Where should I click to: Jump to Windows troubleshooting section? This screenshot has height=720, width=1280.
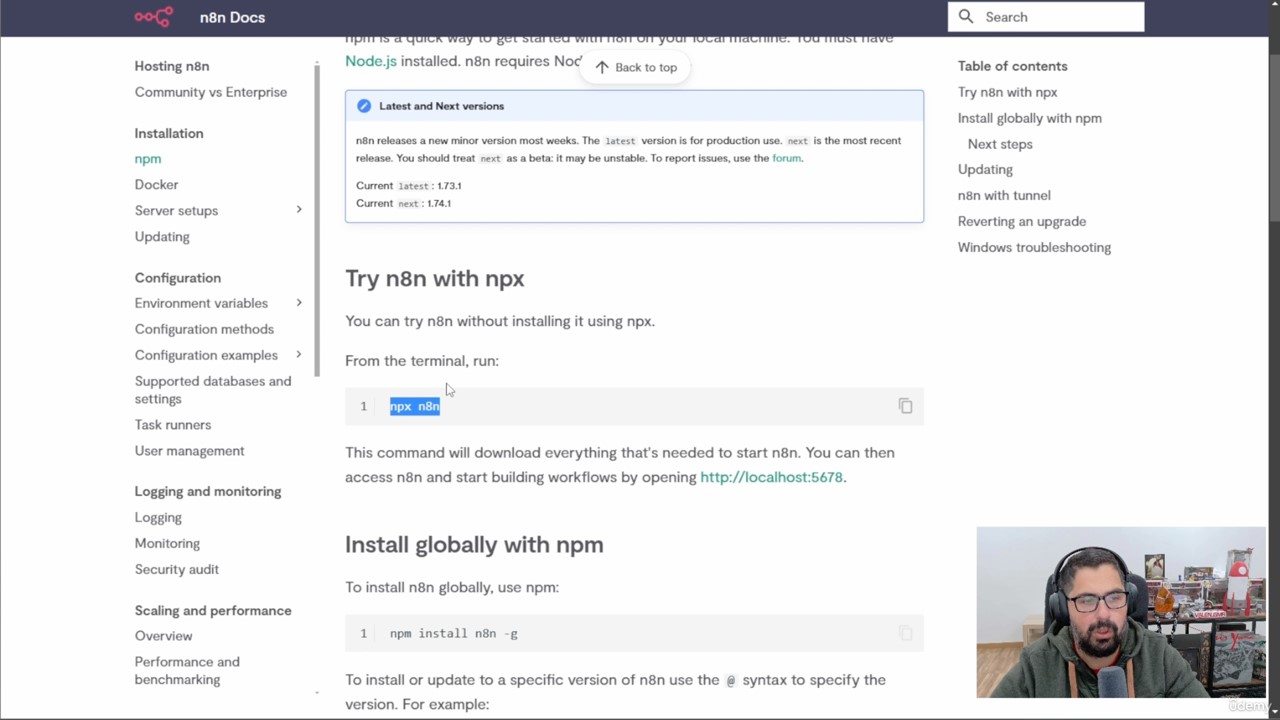(x=1034, y=248)
